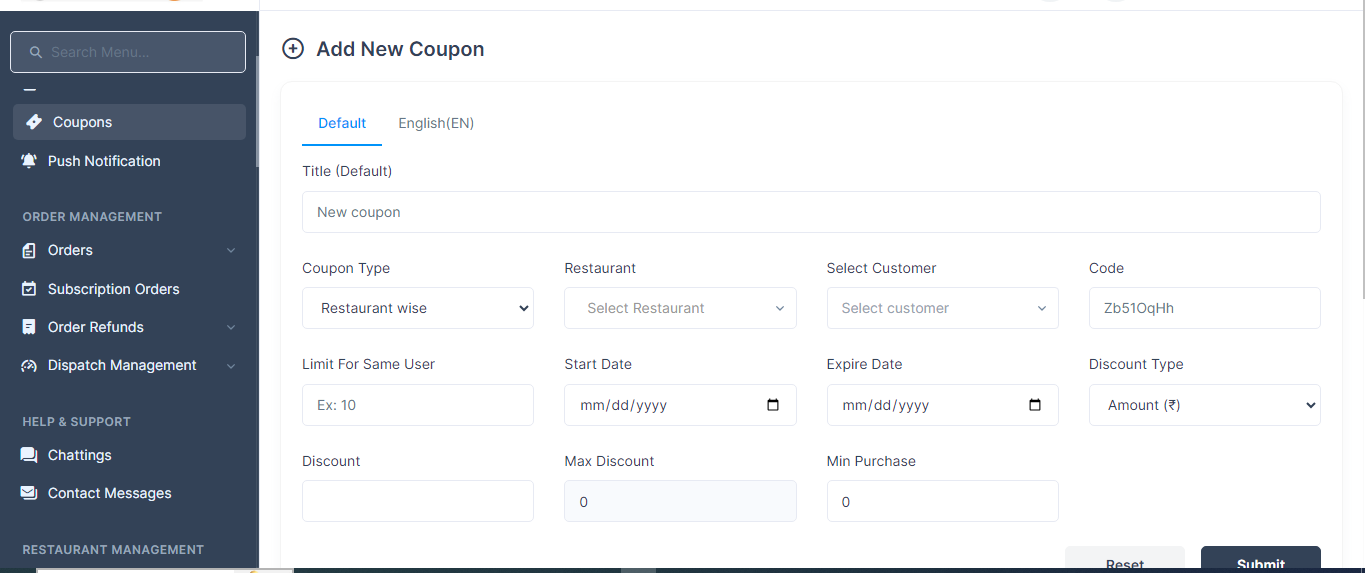Click the Contact Messages envelope icon

[x=29, y=493]
